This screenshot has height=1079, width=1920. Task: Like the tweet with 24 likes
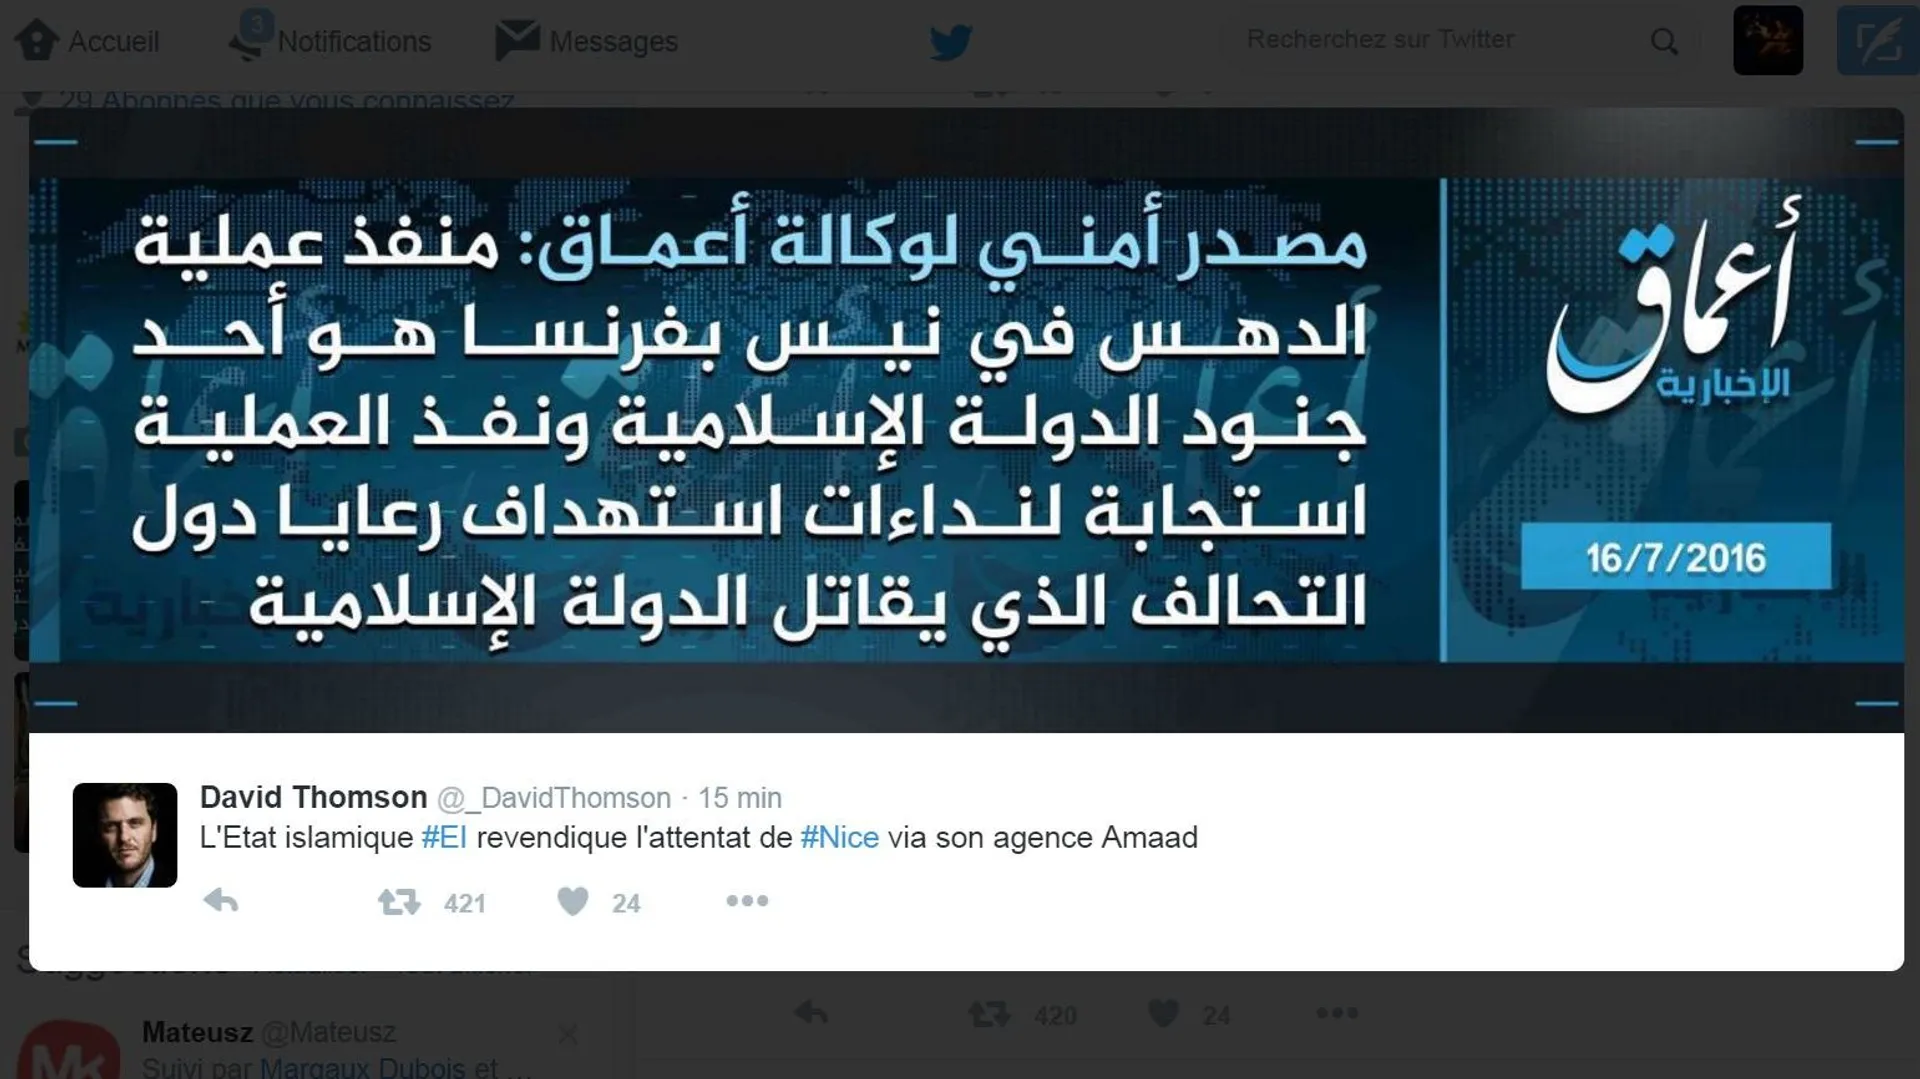tap(573, 902)
